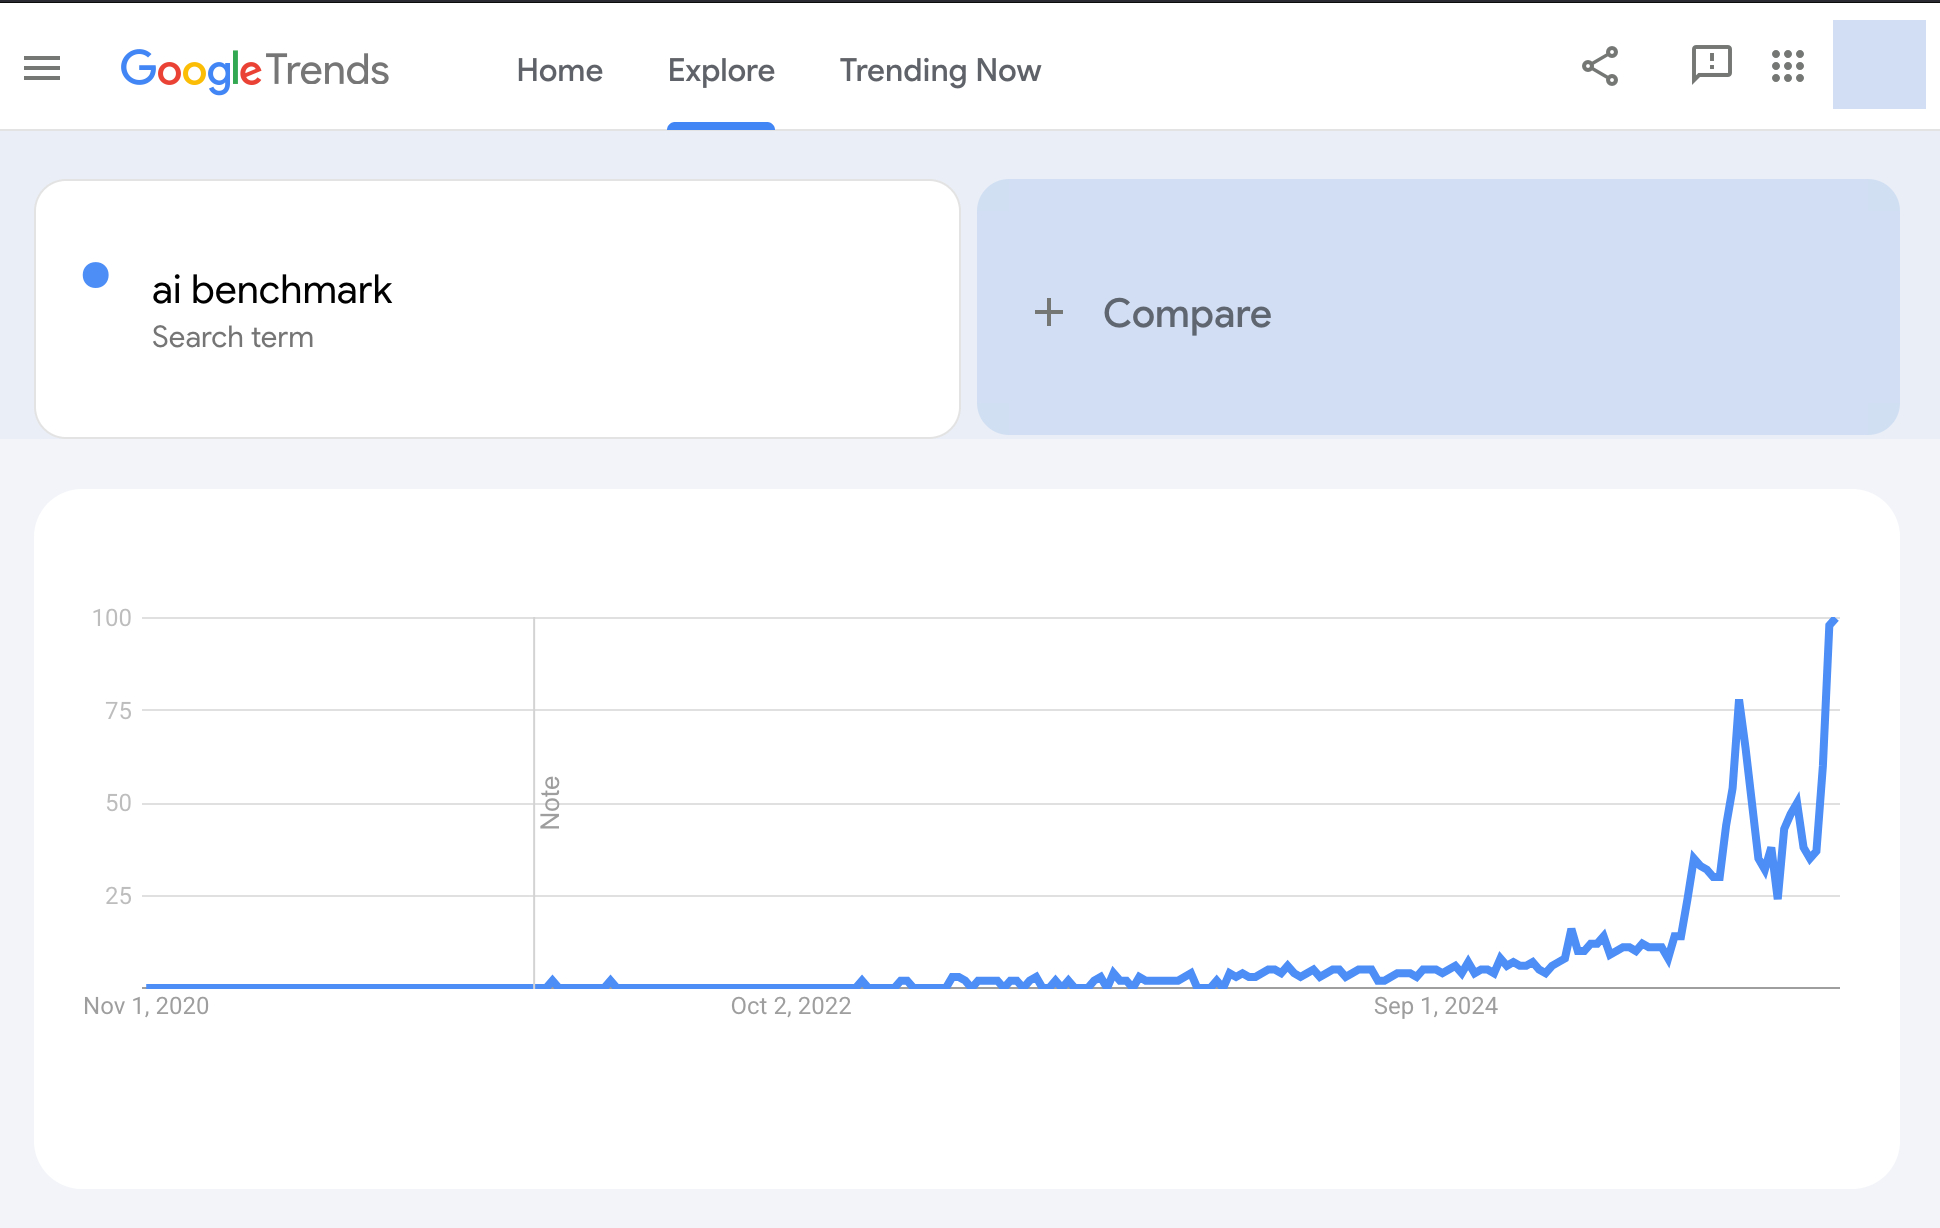Open the Google apps grid
This screenshot has height=1228, width=1940.
[x=1788, y=67]
